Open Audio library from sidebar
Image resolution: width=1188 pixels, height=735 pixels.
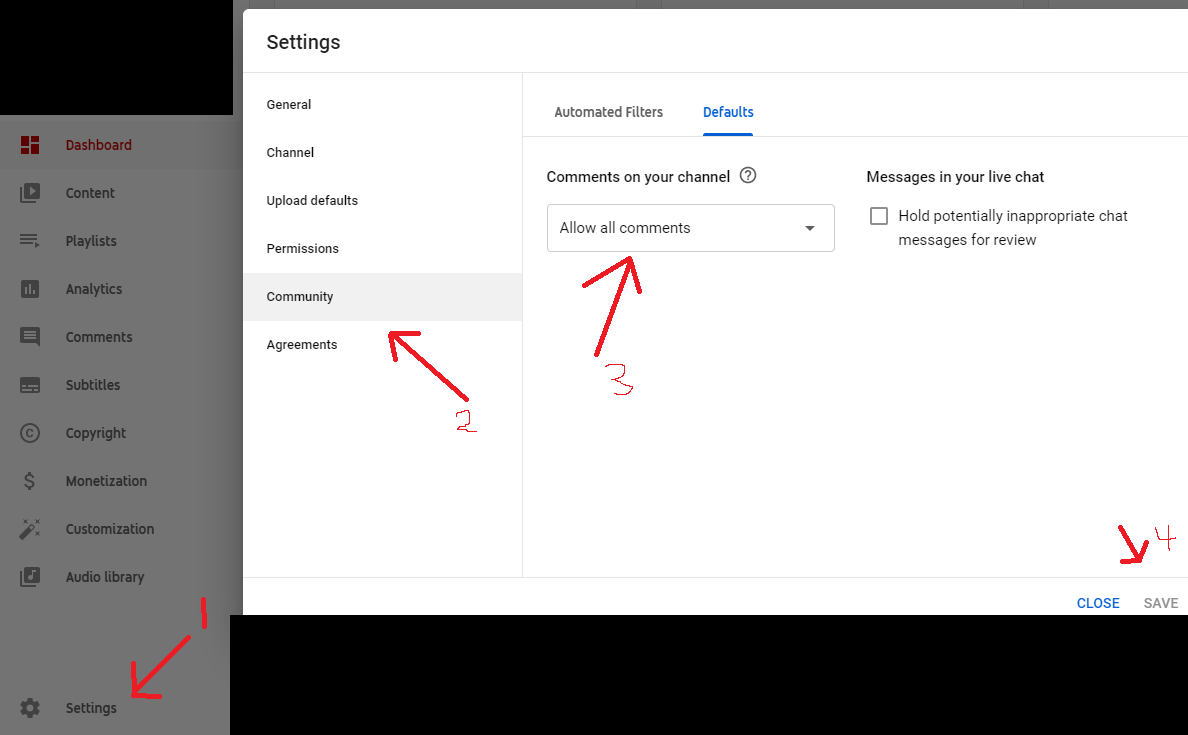(105, 577)
